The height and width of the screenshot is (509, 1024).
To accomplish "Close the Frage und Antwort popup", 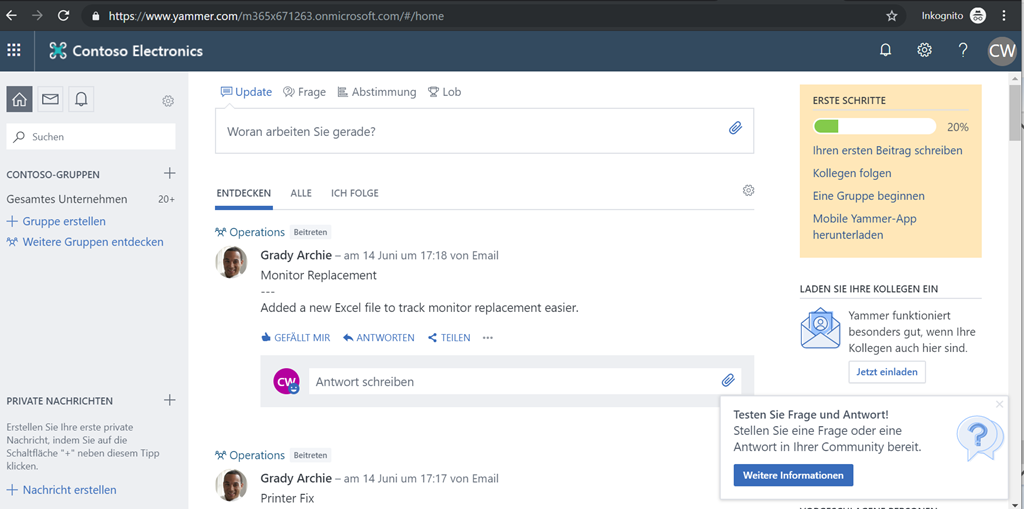I will coord(999,404).
